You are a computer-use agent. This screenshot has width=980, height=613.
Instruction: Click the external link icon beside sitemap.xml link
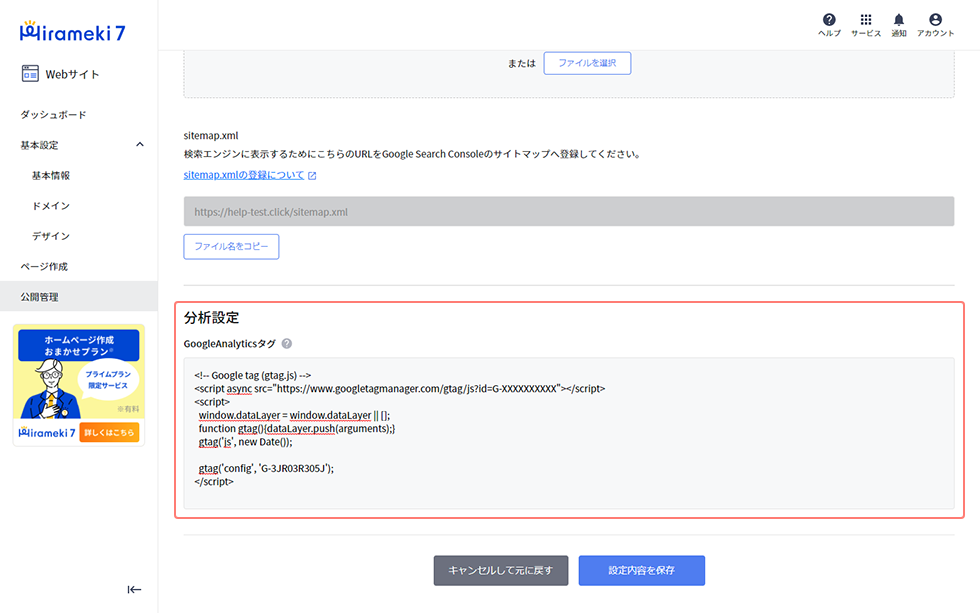pyautogui.click(x=312, y=176)
